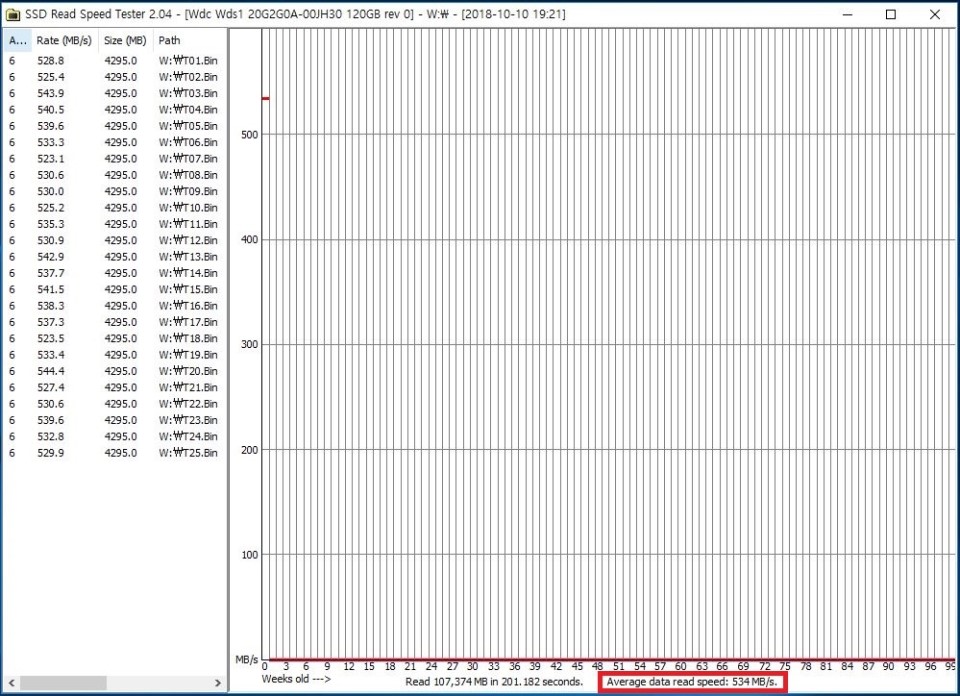Click the SSD Read Speed Tester title bar icon

[12, 14]
